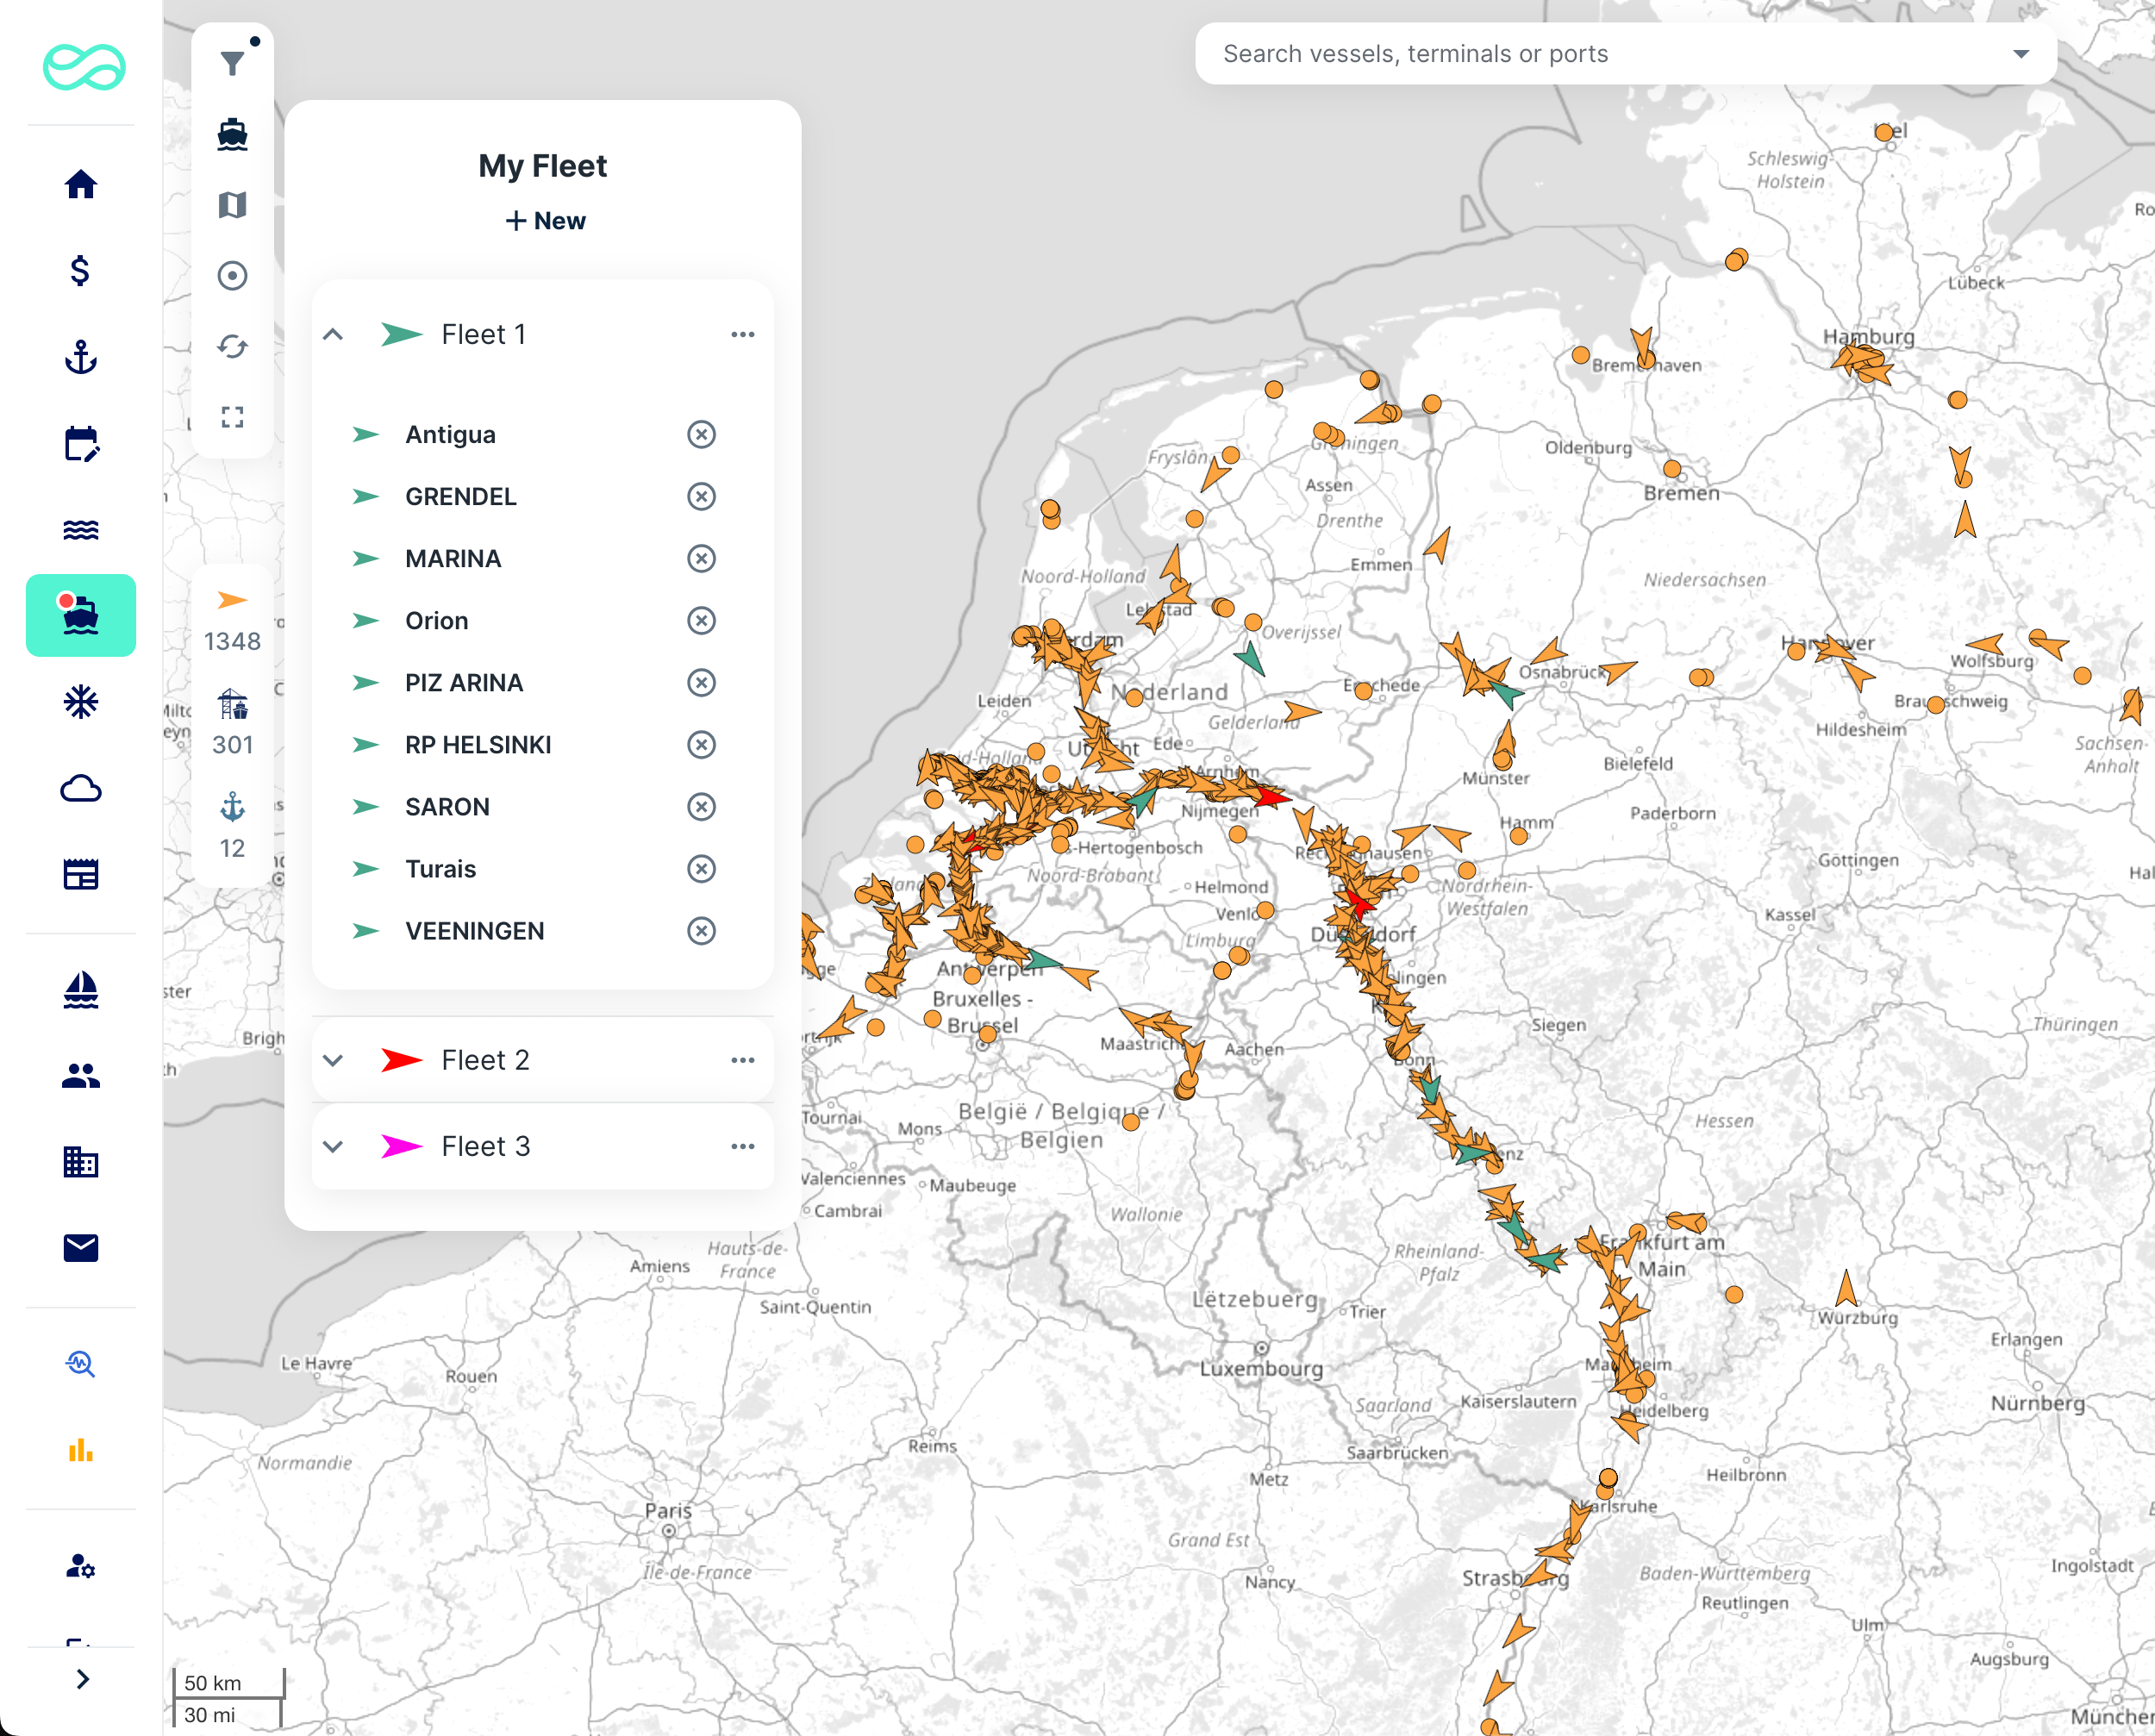
Task: Expand the Fleet 2 group
Action: coord(333,1060)
